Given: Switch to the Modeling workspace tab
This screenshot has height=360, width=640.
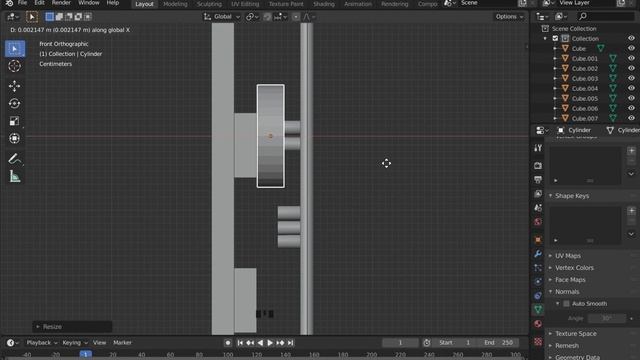Looking at the screenshot, I should point(175,4).
